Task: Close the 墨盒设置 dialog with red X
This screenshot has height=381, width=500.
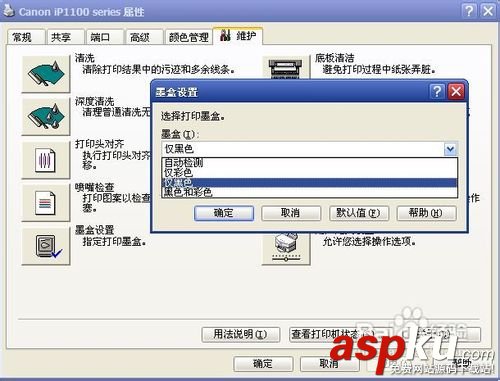Action: 456,91
